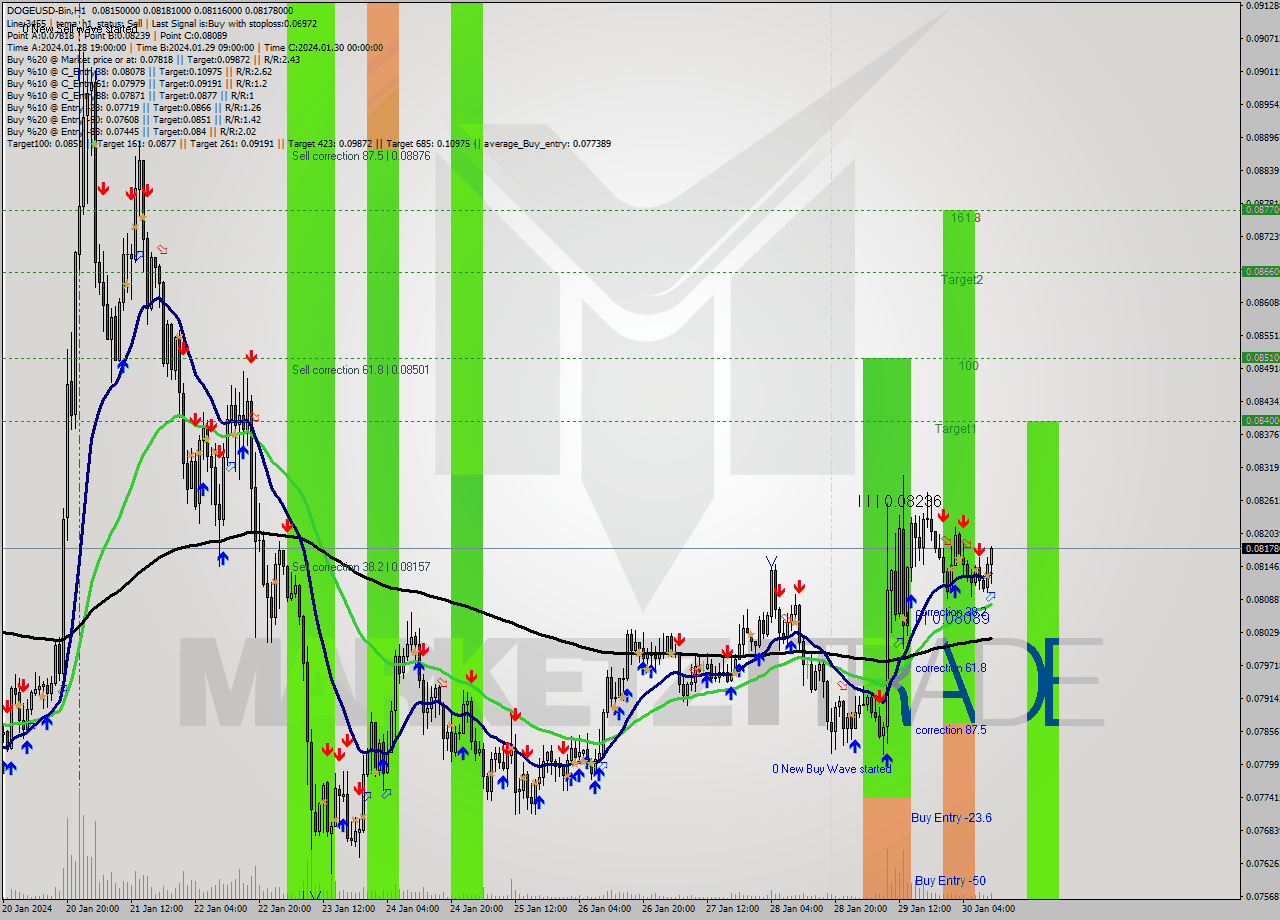Select the 0.08319 price axis value

click(x=1262, y=467)
